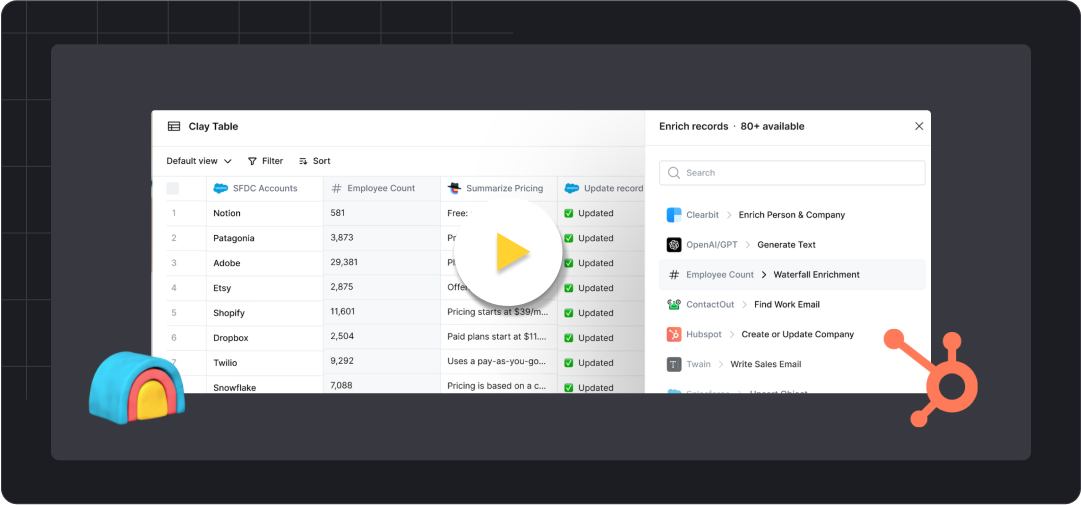Click employee count 11,601
The width and height of the screenshot is (1081, 505).
pos(381,313)
